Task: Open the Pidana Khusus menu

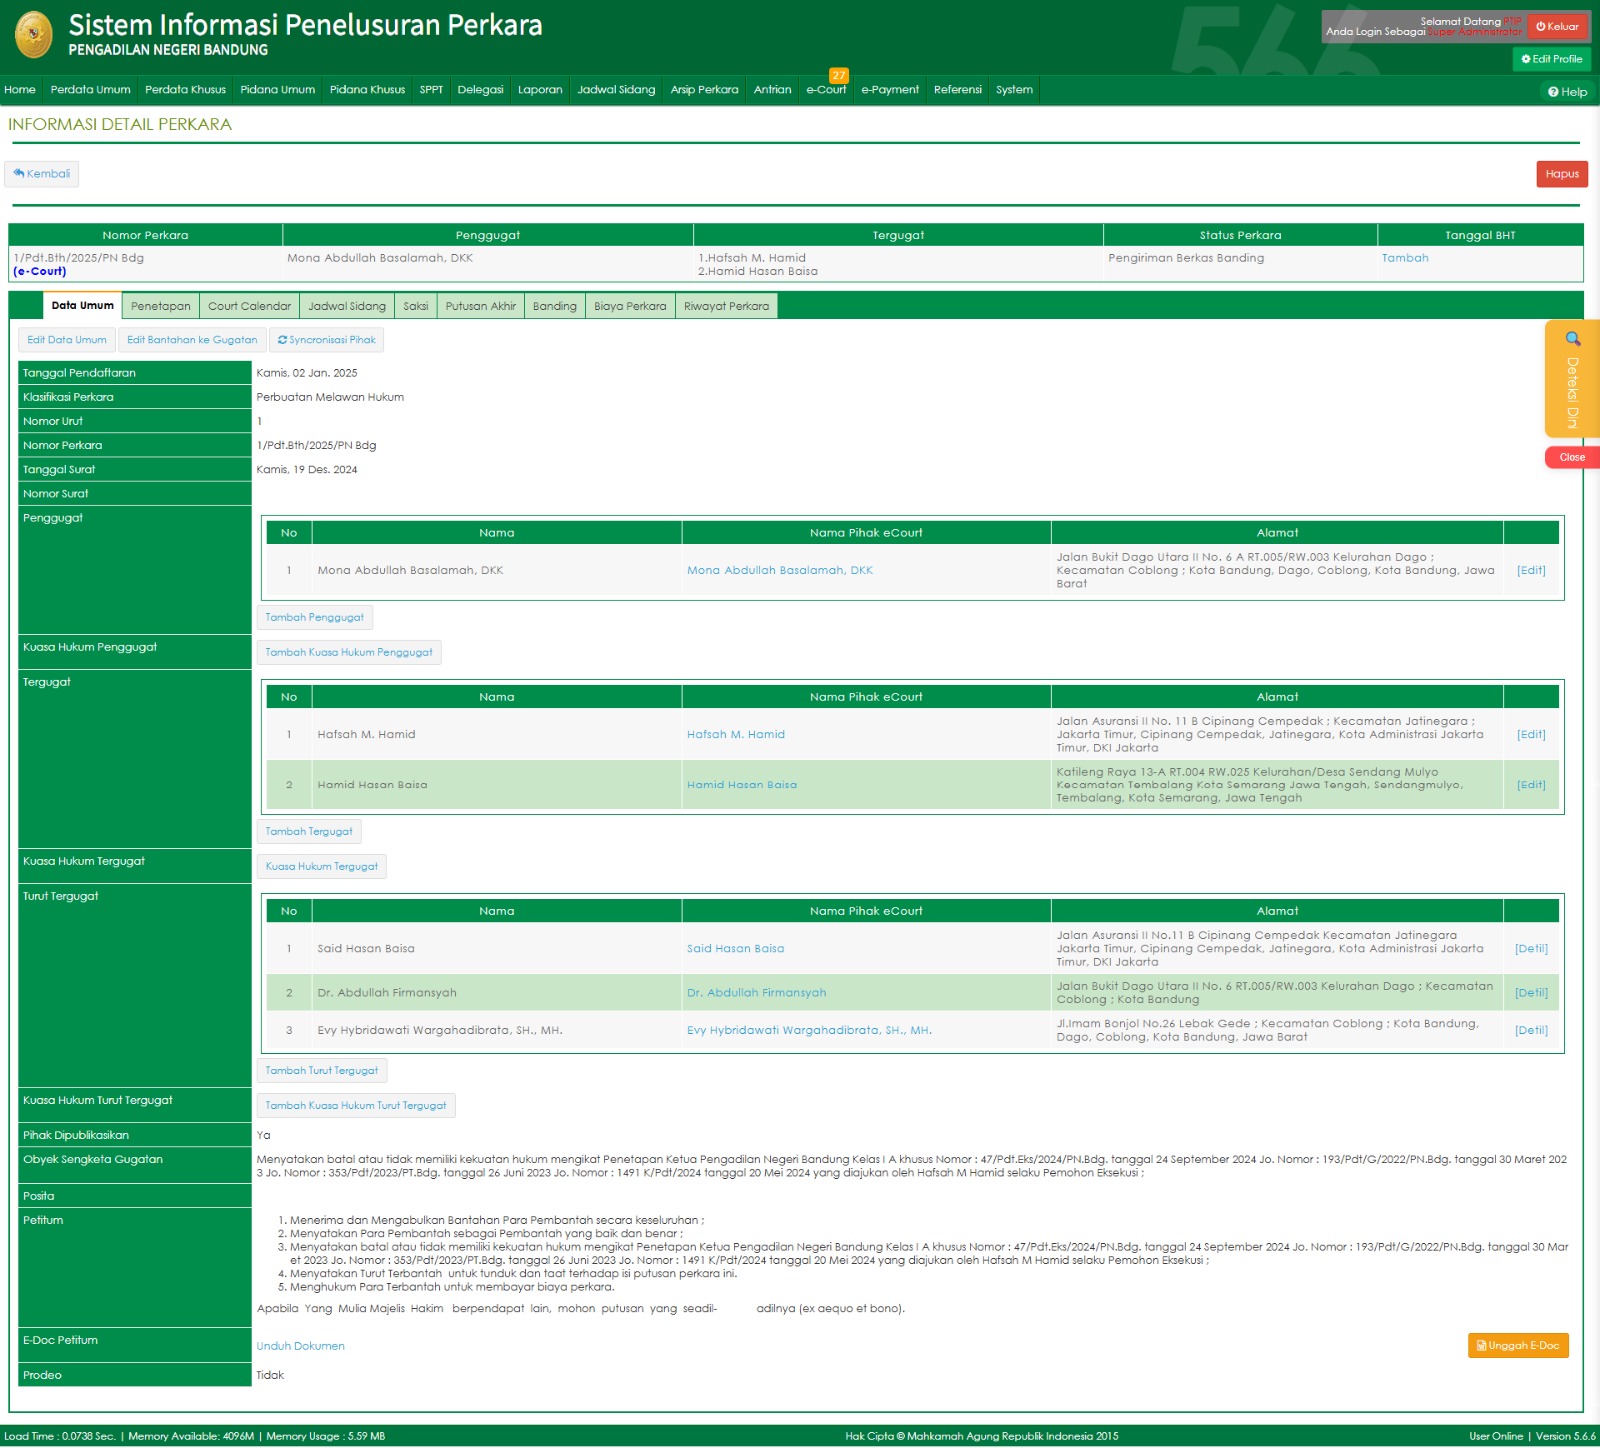Action: (367, 90)
